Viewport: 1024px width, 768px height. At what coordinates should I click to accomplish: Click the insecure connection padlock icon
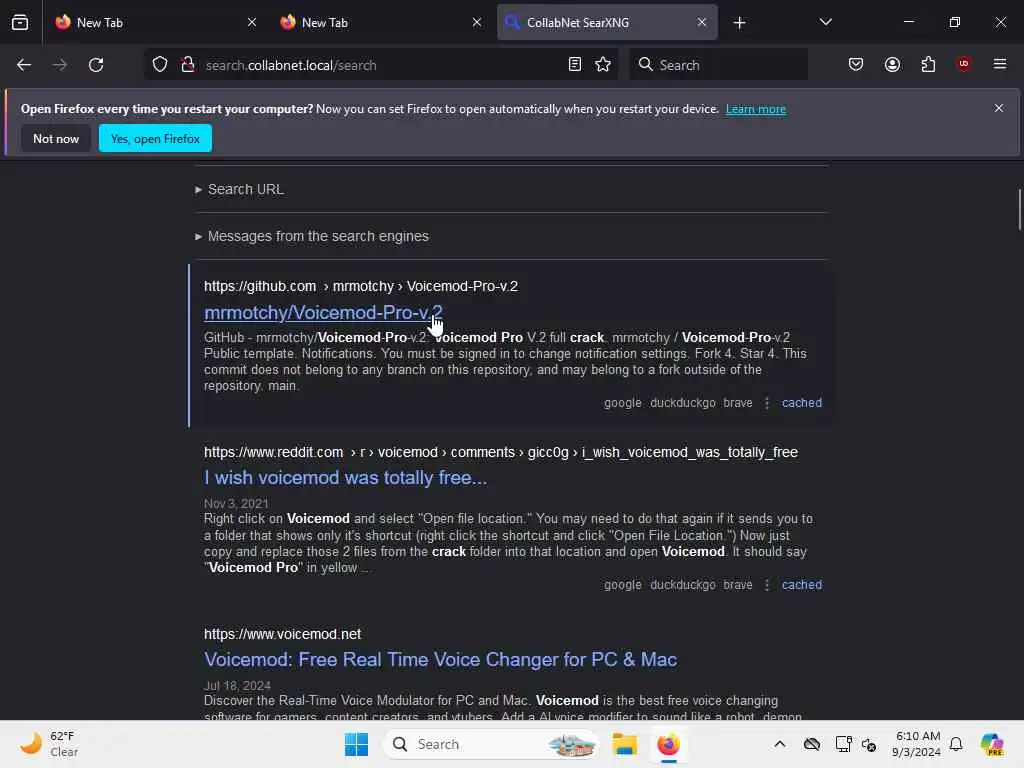click(188, 65)
